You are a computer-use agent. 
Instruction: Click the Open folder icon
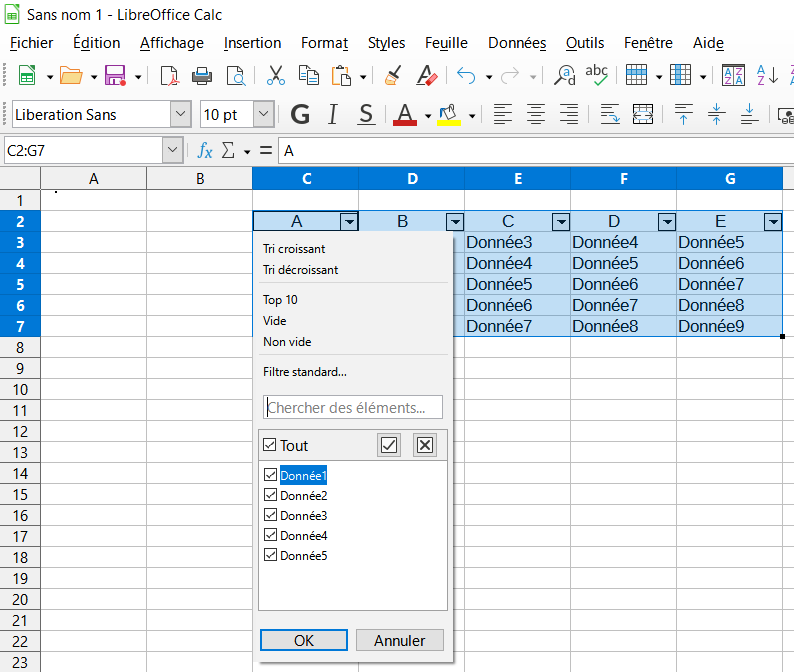click(71, 76)
